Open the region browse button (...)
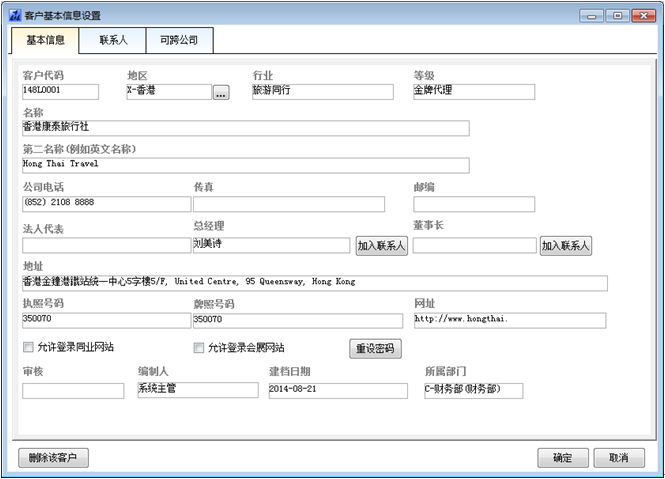The height and width of the screenshot is (479, 665). [221, 92]
